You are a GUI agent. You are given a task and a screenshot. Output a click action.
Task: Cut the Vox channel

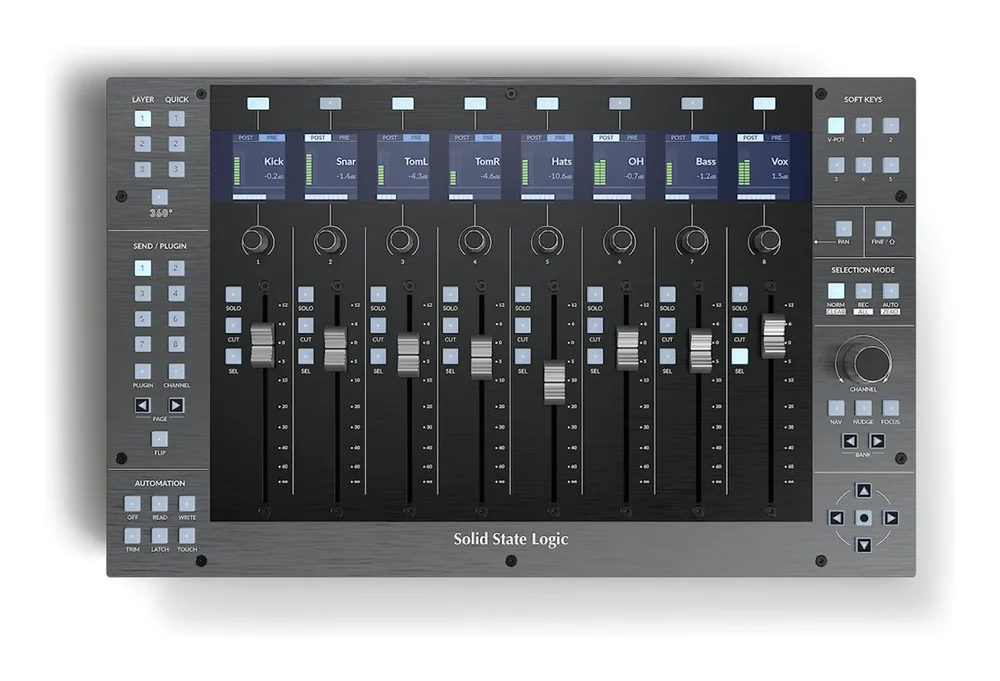pyautogui.click(x=739, y=325)
